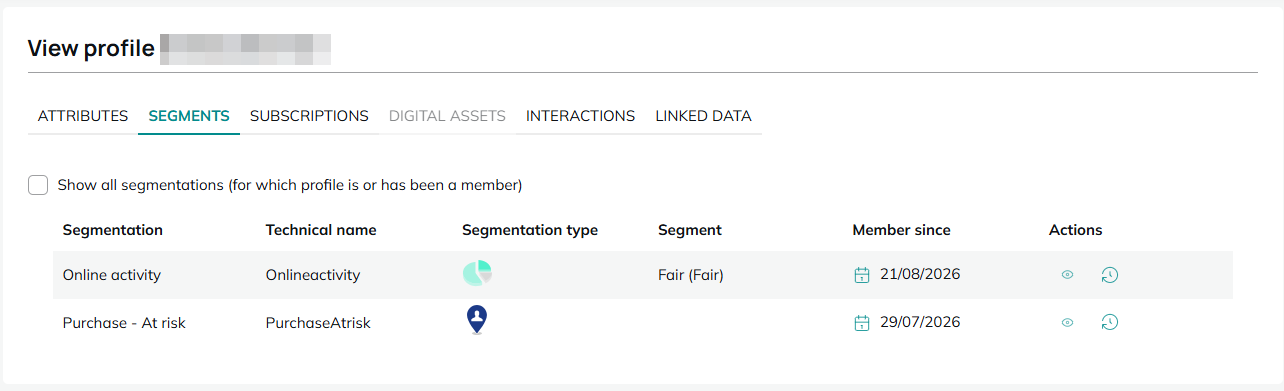Click the Fair (Fair) segment value
The height and width of the screenshot is (391, 1284).
click(690, 274)
